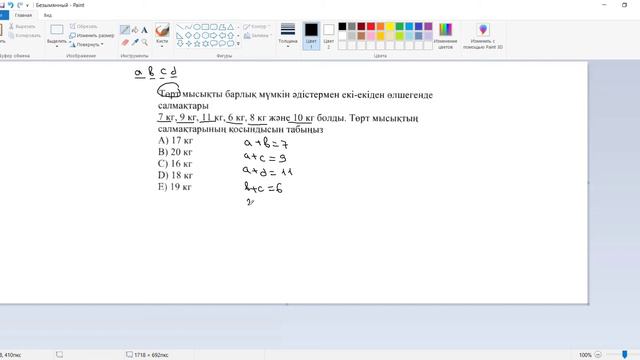The height and width of the screenshot is (360, 640).
Task: Open the File menu tab
Action: tap(3, 15)
